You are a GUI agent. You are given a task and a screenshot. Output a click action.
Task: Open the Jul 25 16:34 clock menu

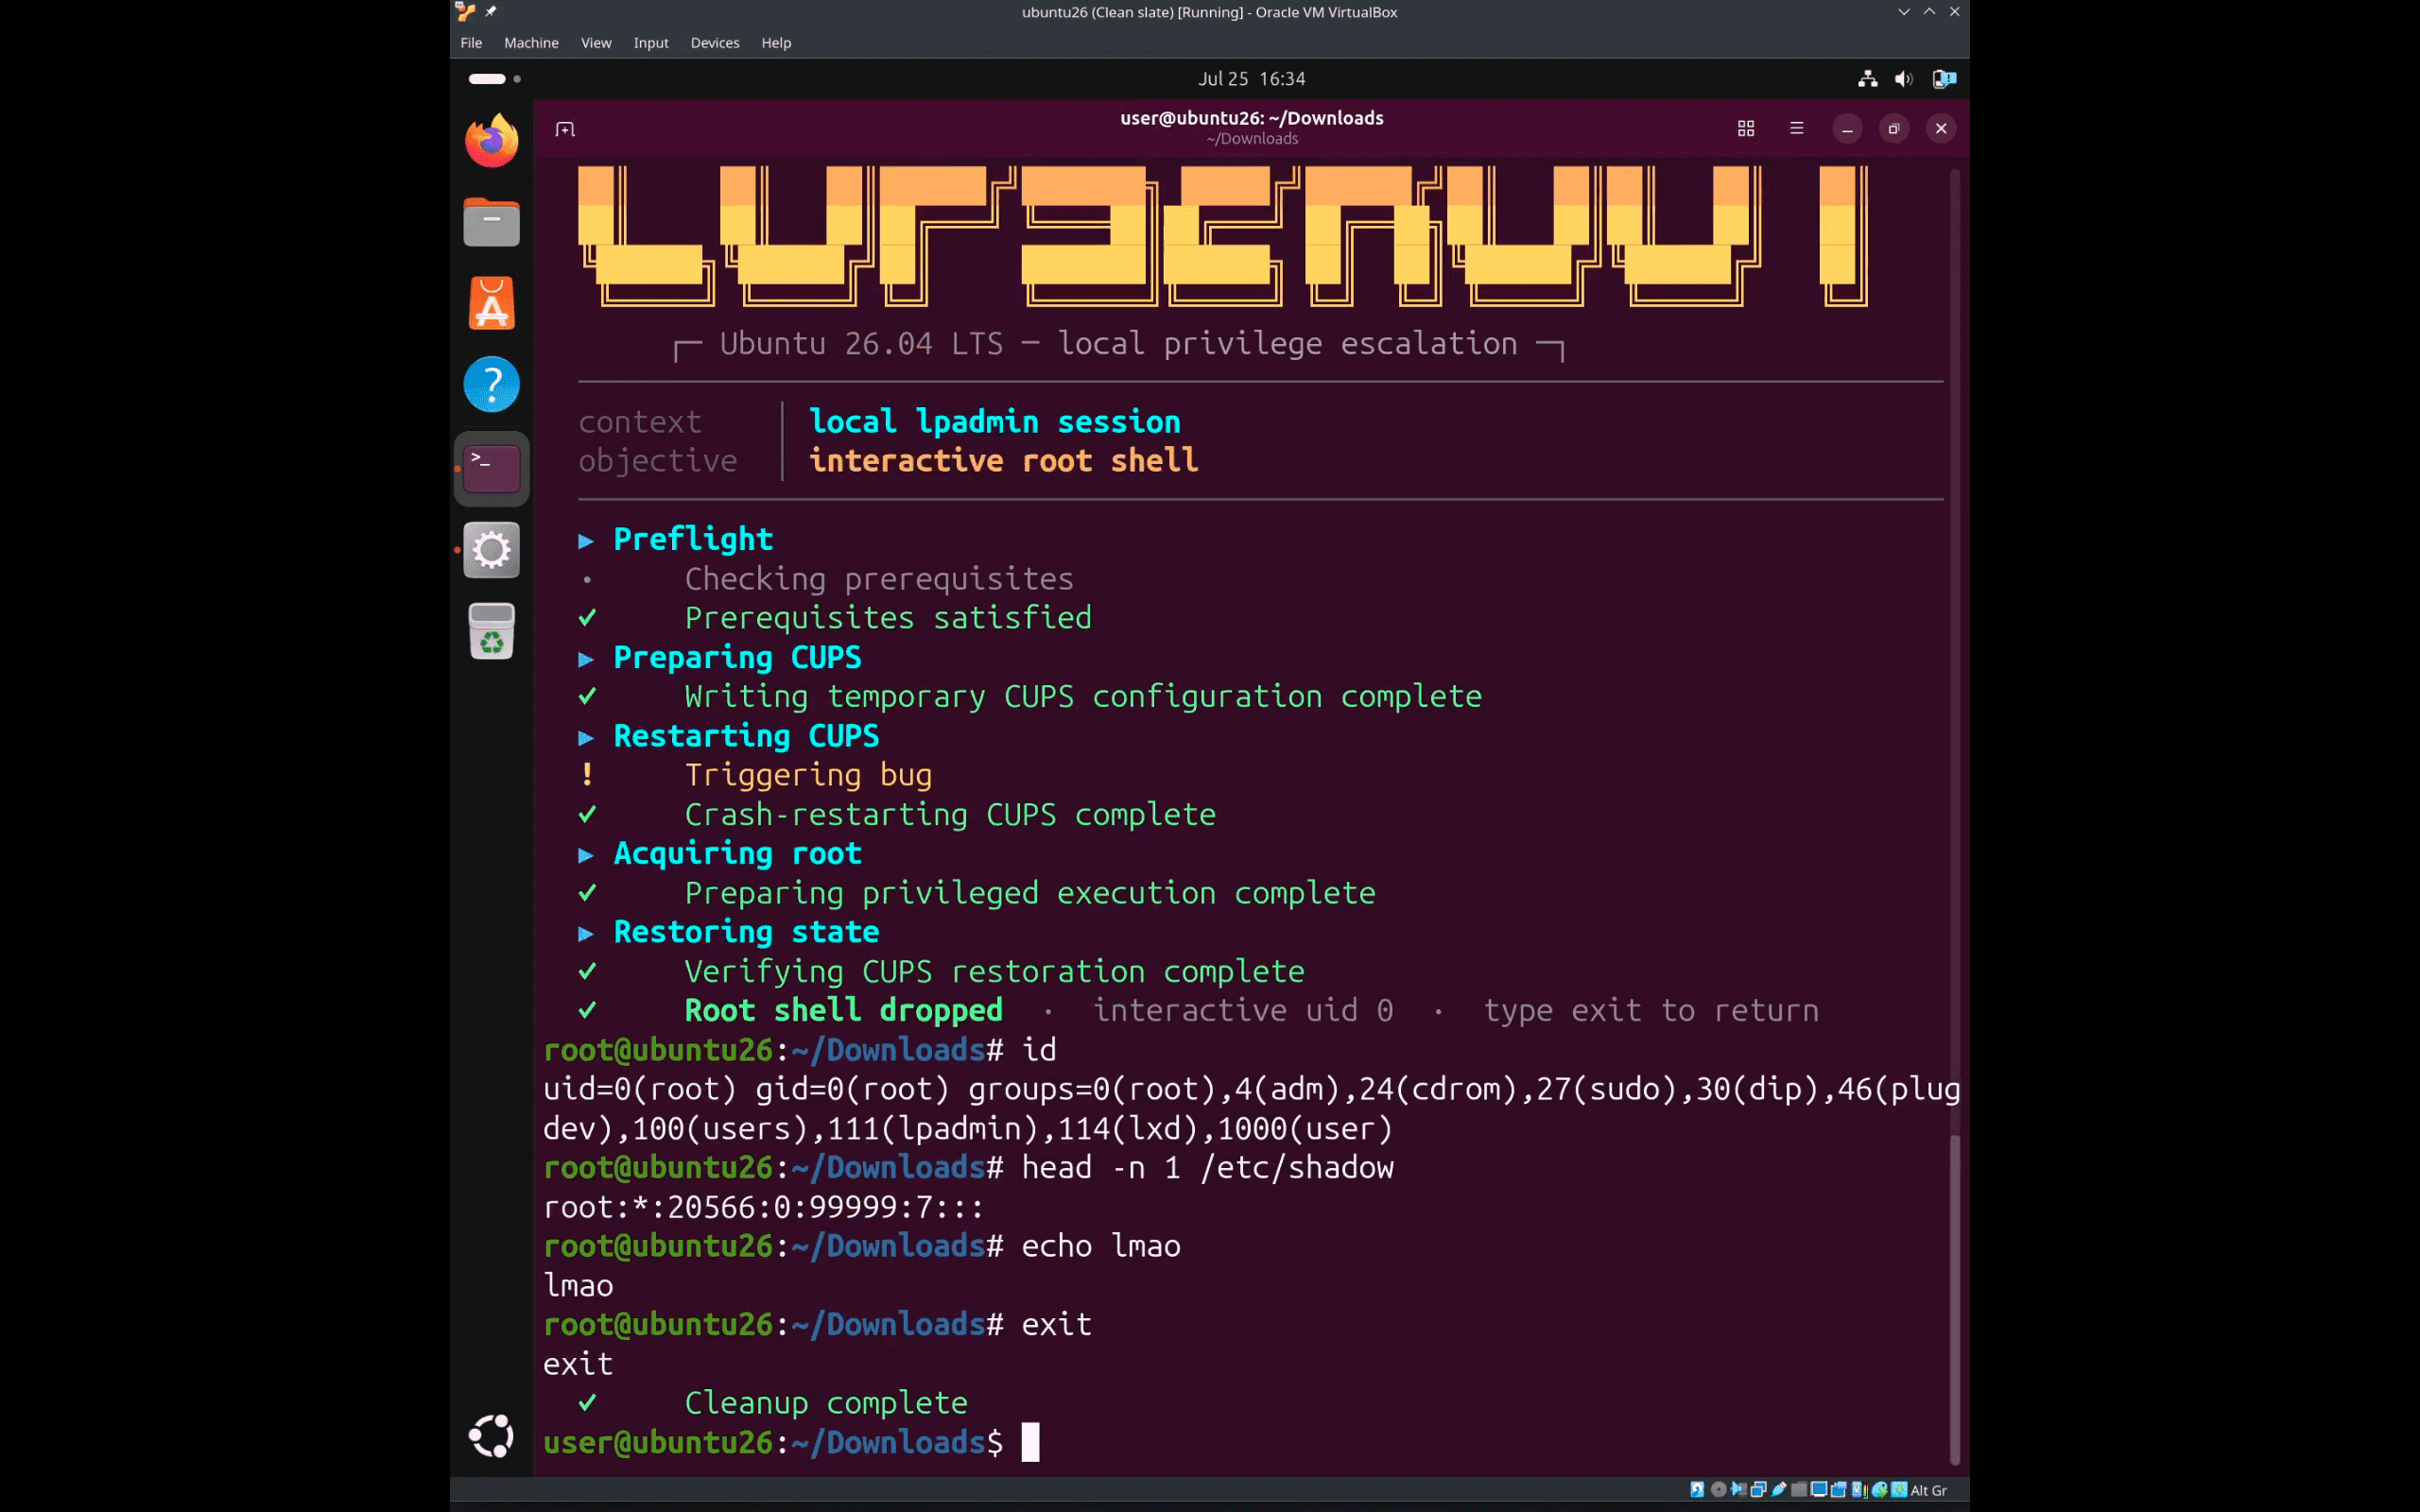click(x=1252, y=79)
